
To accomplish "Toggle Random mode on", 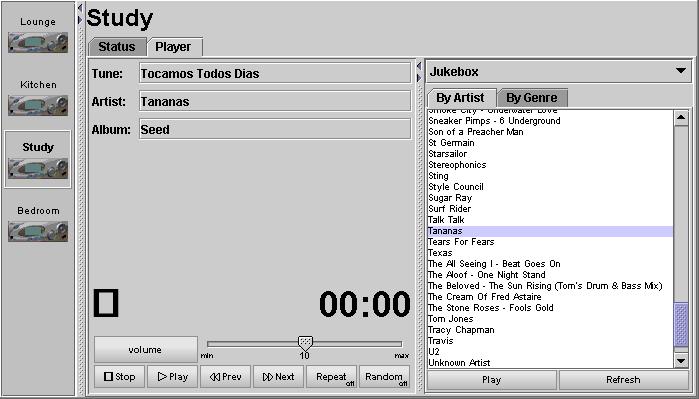I will (384, 377).
